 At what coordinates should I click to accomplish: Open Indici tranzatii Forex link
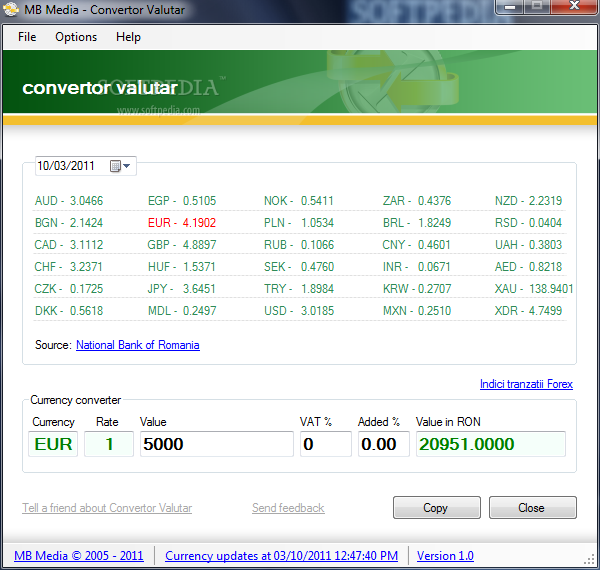527,384
